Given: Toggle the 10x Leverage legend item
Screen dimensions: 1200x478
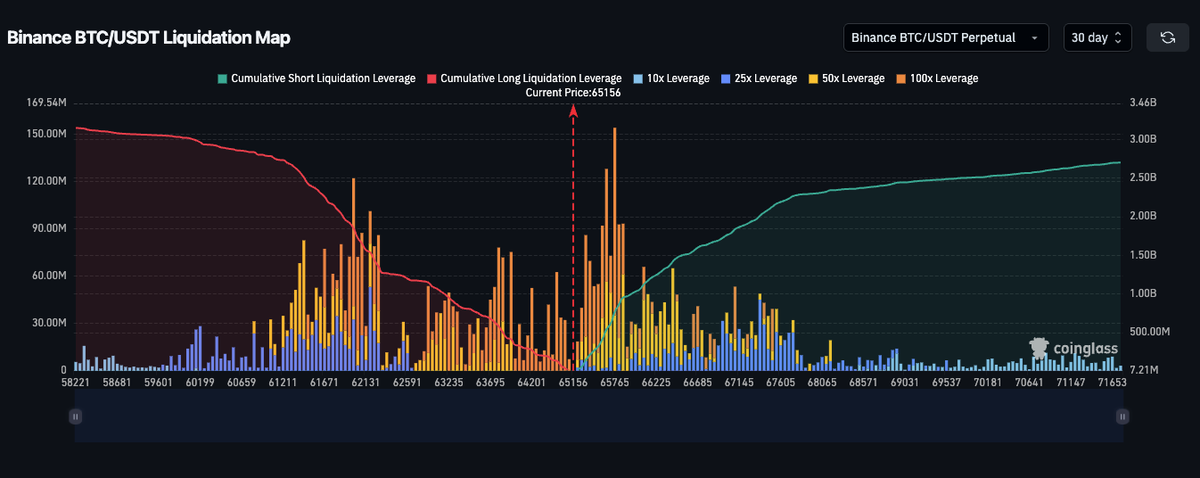Looking at the screenshot, I should (671, 78).
